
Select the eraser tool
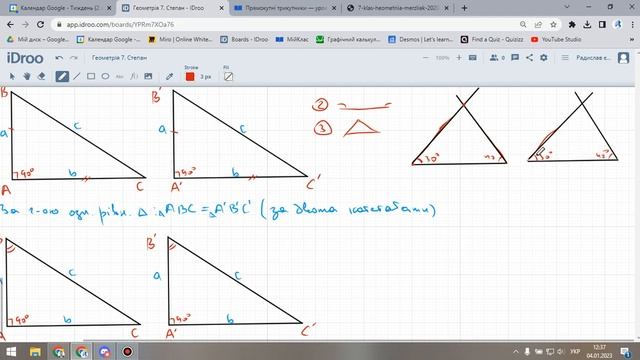click(x=41, y=76)
